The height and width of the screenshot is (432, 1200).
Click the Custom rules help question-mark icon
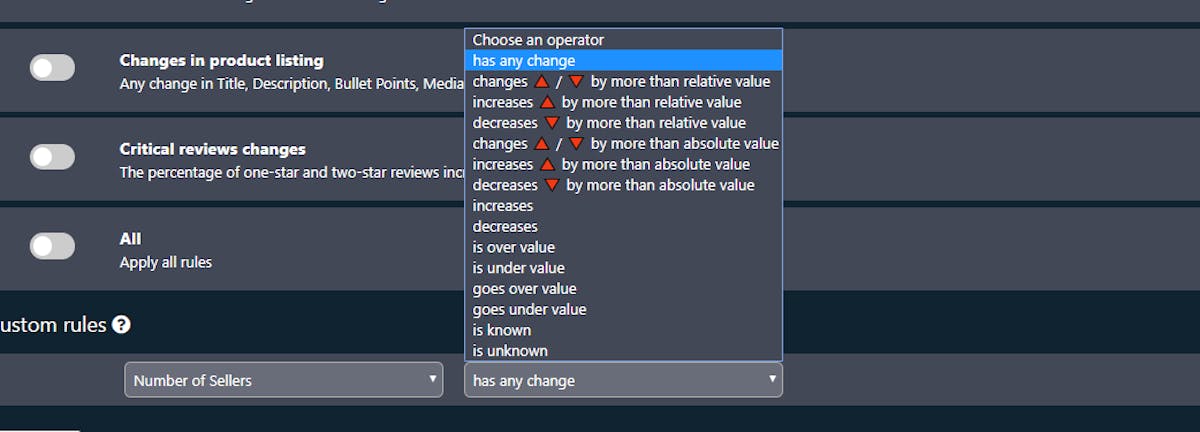[121, 325]
